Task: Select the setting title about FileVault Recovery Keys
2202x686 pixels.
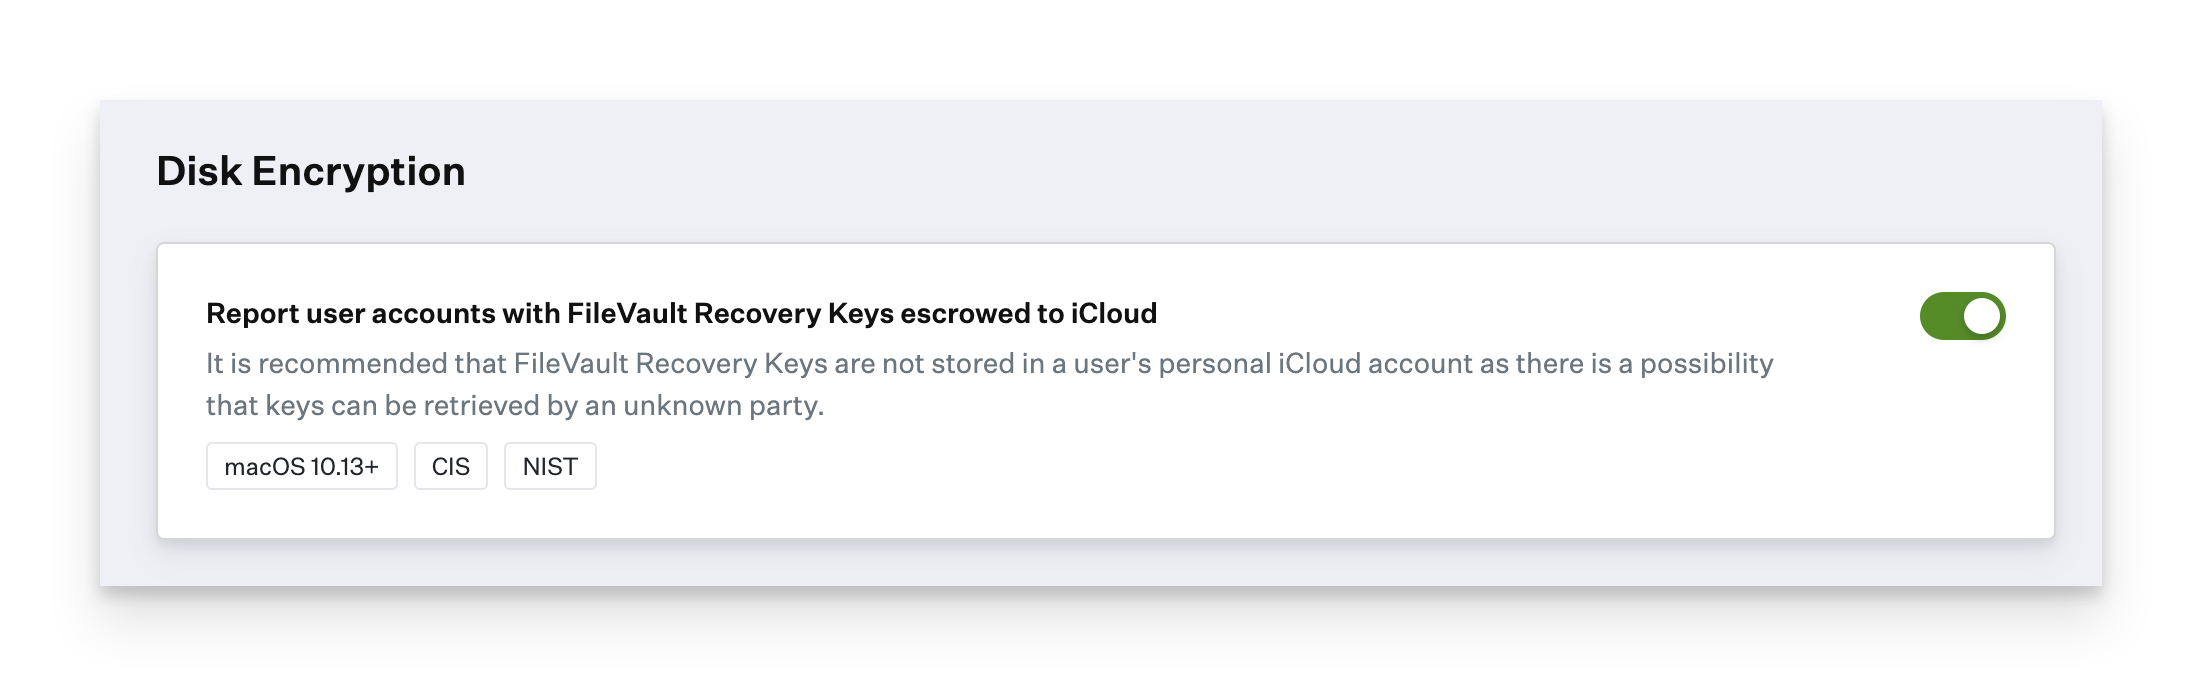Action: coord(683,313)
